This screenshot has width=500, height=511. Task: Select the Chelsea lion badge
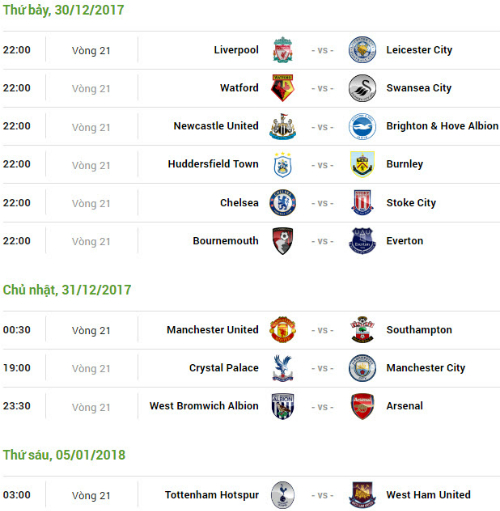[283, 203]
